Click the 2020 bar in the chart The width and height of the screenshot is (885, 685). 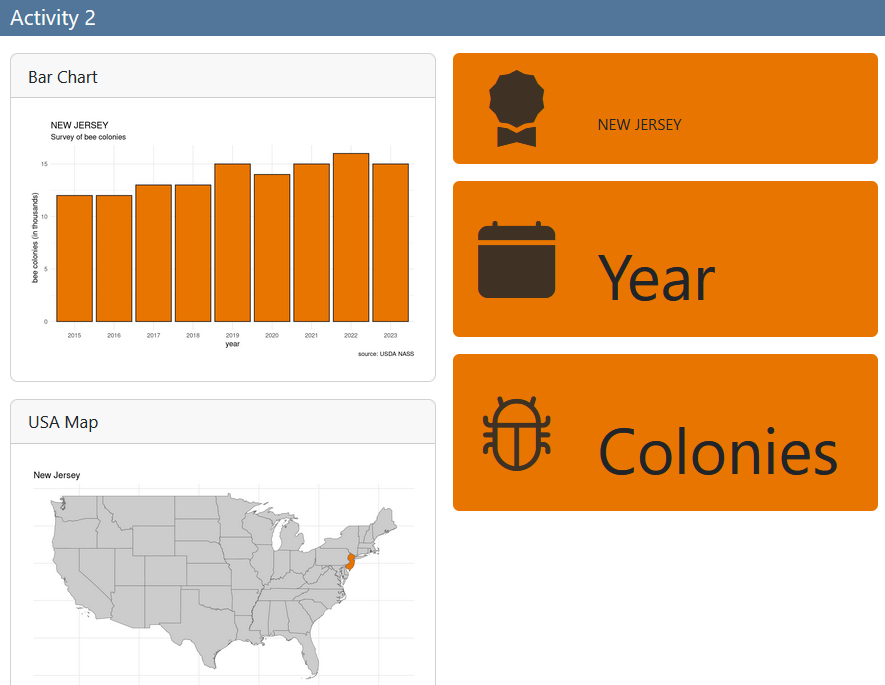(272, 248)
